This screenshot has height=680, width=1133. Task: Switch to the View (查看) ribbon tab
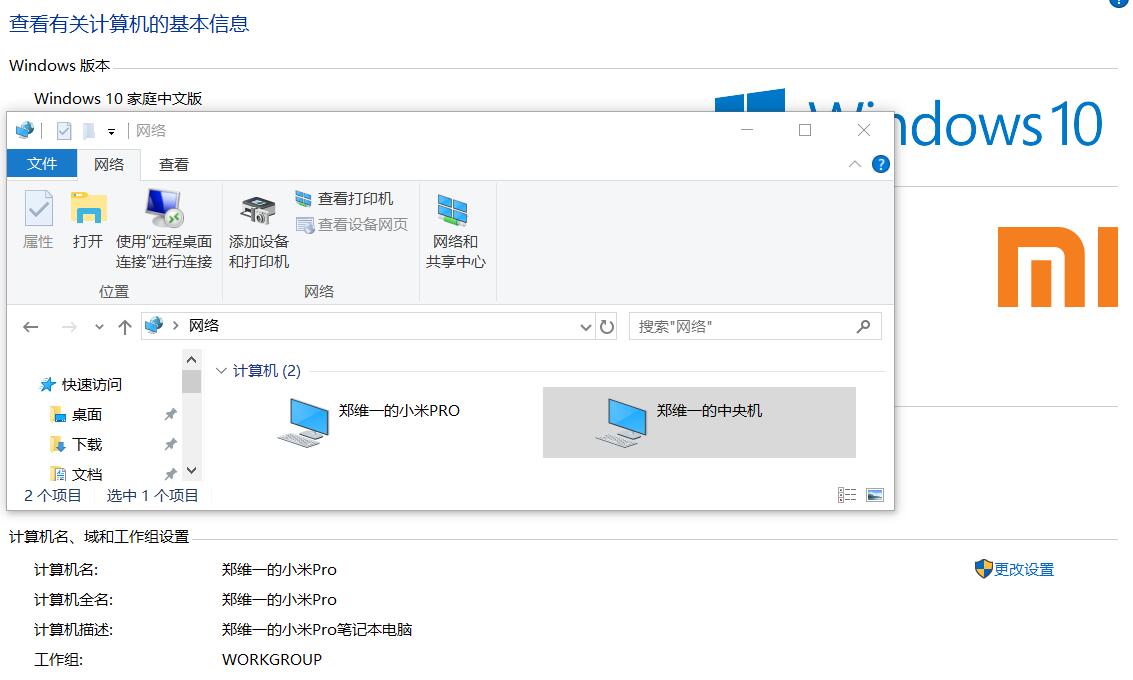pos(173,165)
